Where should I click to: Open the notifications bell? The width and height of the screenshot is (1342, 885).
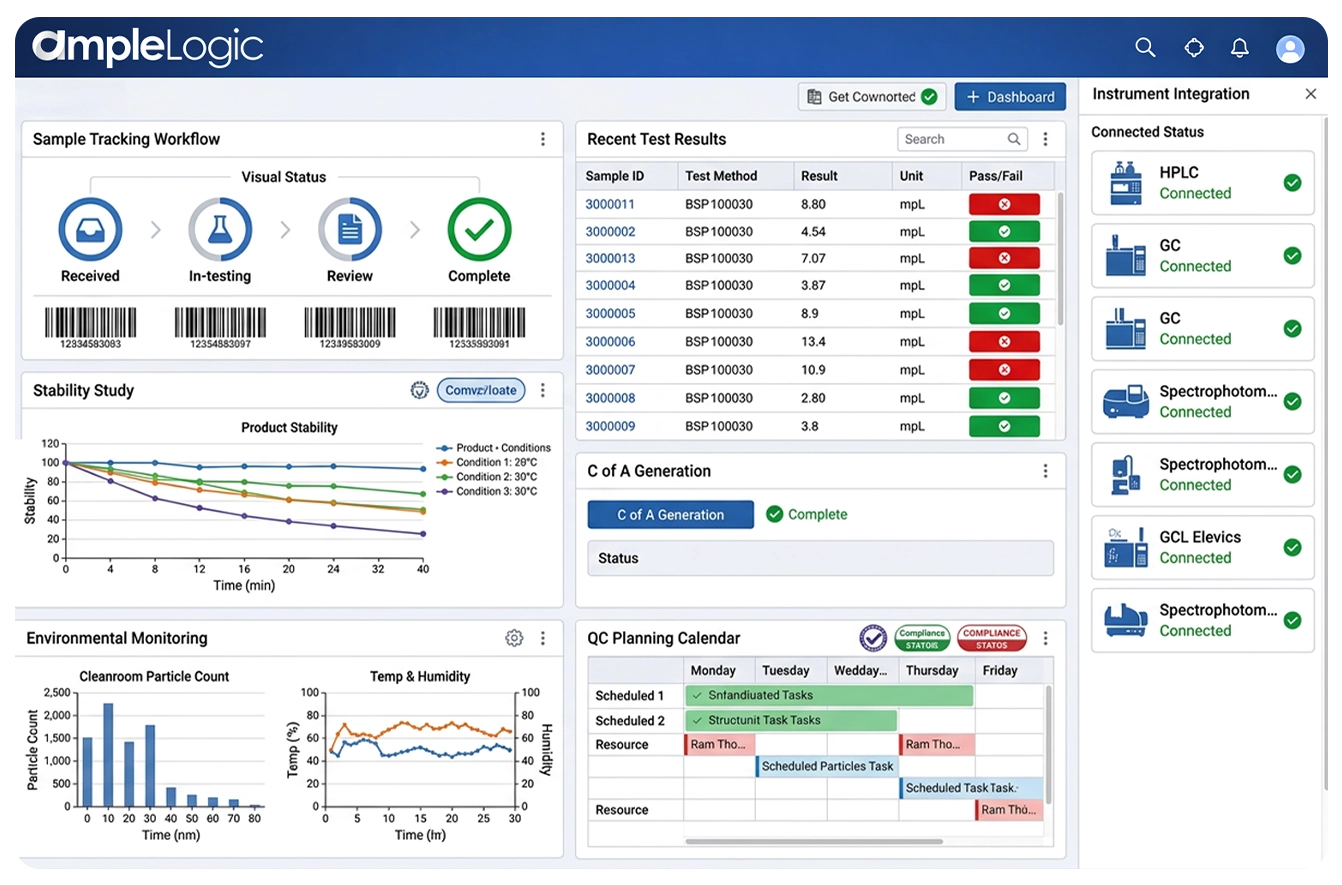[x=1240, y=47]
